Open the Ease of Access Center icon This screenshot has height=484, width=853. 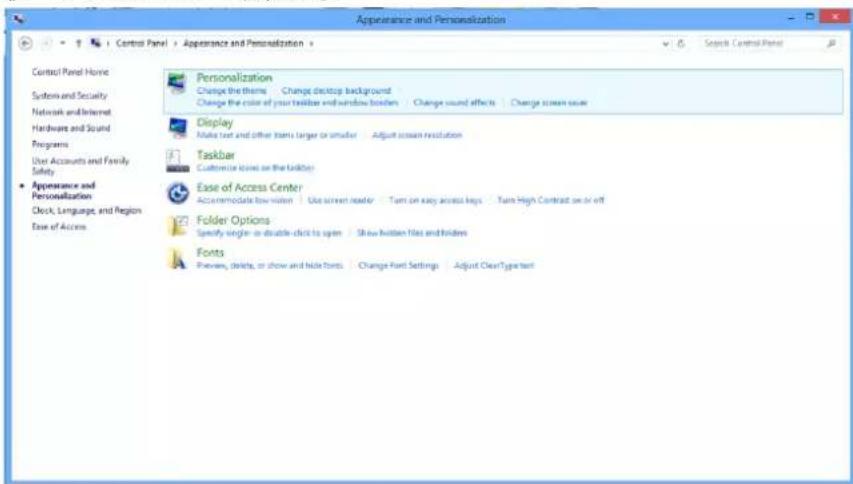pyautogui.click(x=177, y=193)
